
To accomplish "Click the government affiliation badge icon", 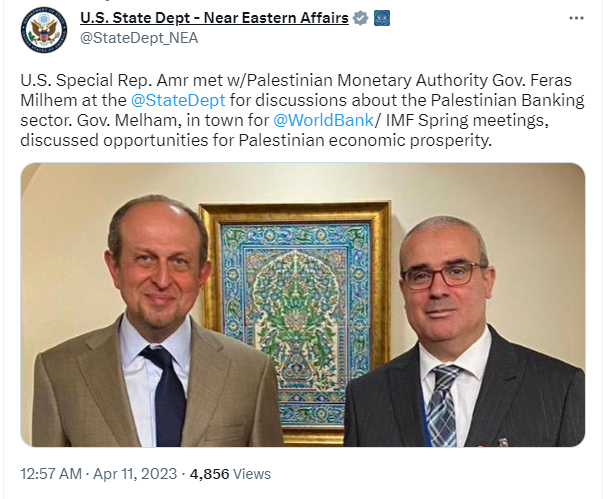I will coord(381,18).
